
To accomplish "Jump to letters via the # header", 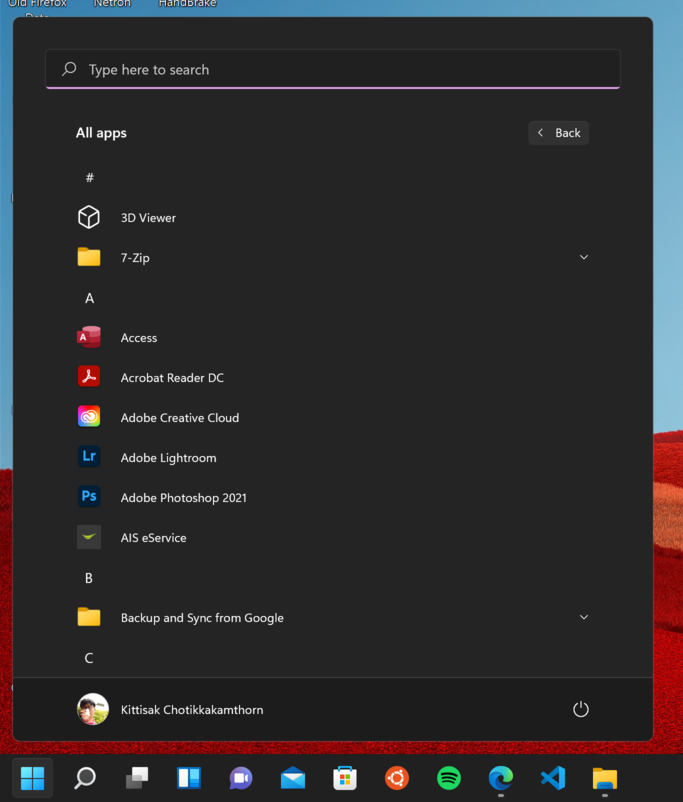I will 90,177.
